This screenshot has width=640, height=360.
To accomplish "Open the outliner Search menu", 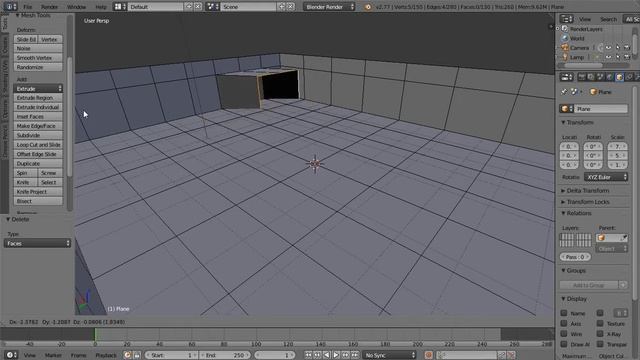I will 608,19.
